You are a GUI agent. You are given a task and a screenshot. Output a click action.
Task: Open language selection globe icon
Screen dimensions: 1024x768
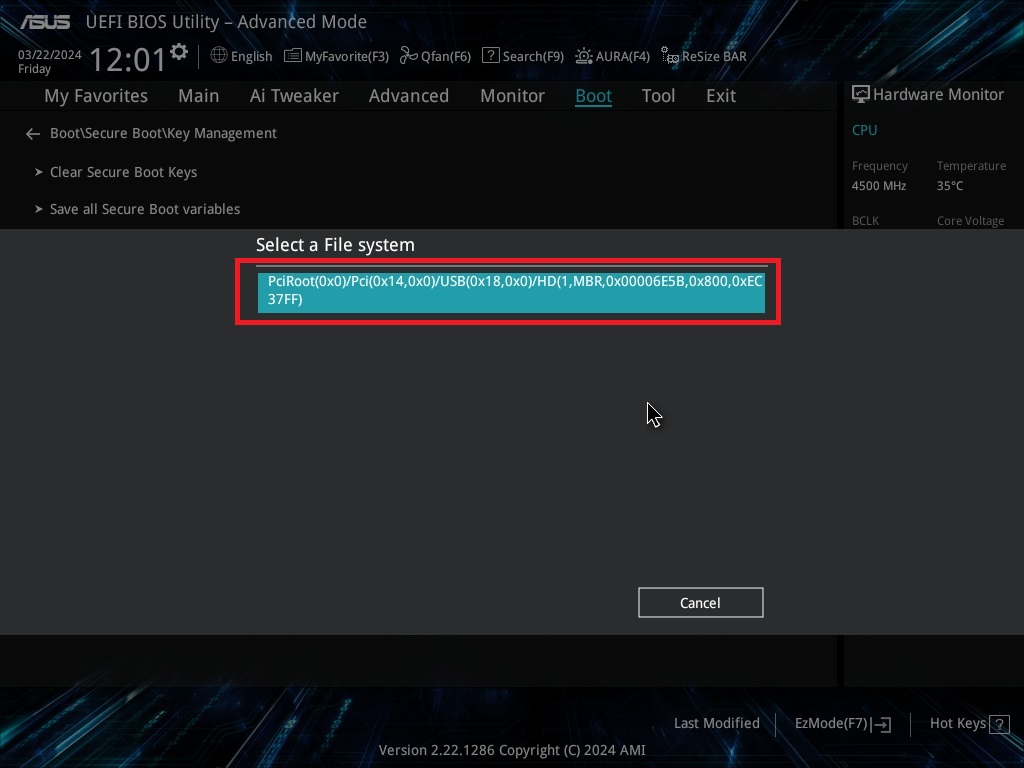(219, 56)
